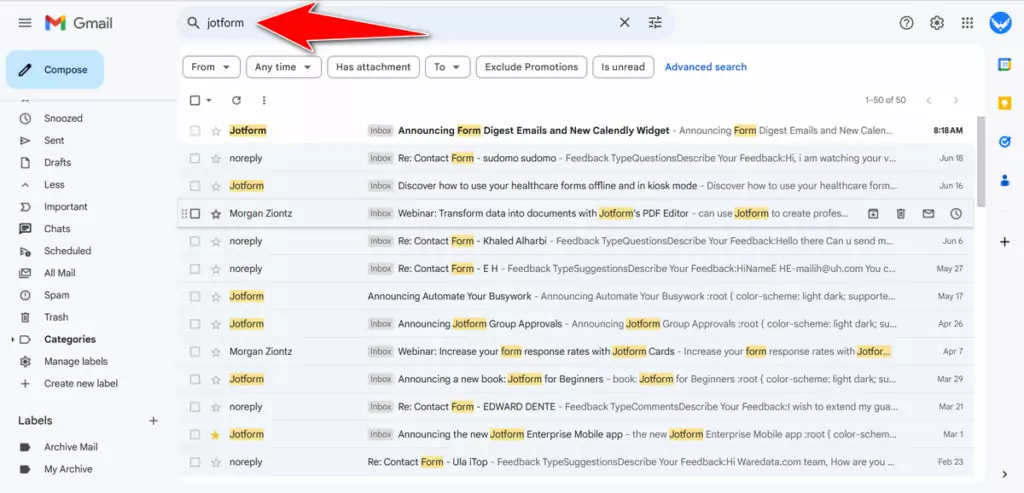Click the Gmail logo
This screenshot has height=493, width=1024.
coord(78,23)
